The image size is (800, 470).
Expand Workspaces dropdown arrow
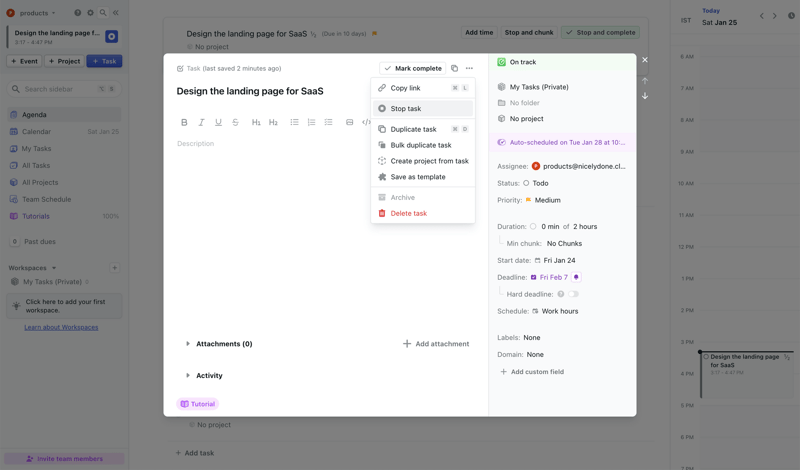click(54, 268)
